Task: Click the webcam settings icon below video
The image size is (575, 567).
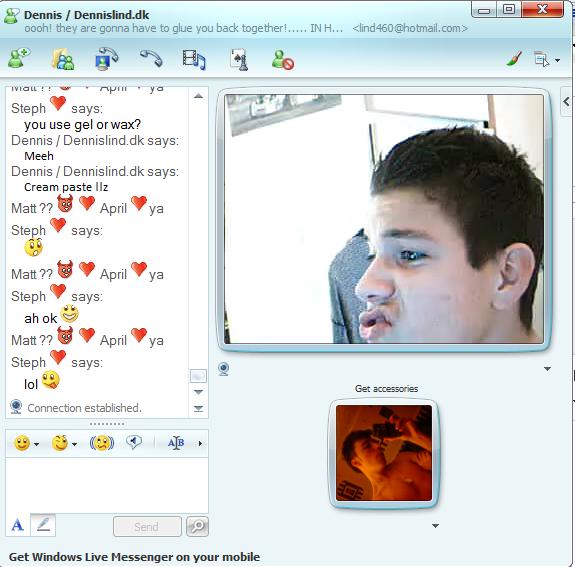Action: [x=224, y=369]
